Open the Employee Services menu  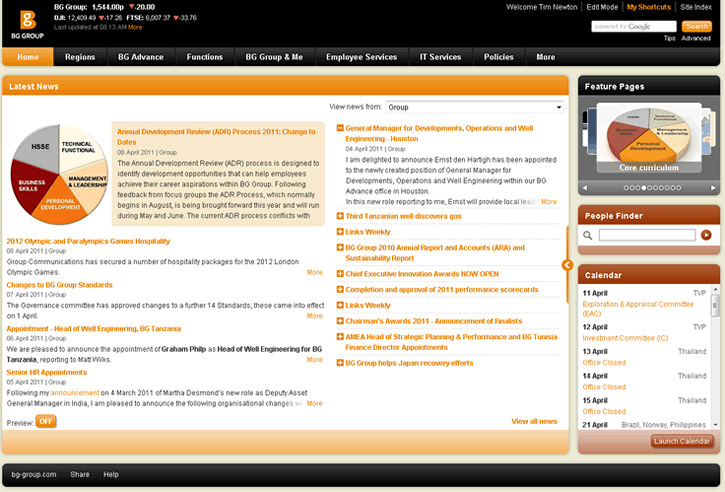point(362,57)
